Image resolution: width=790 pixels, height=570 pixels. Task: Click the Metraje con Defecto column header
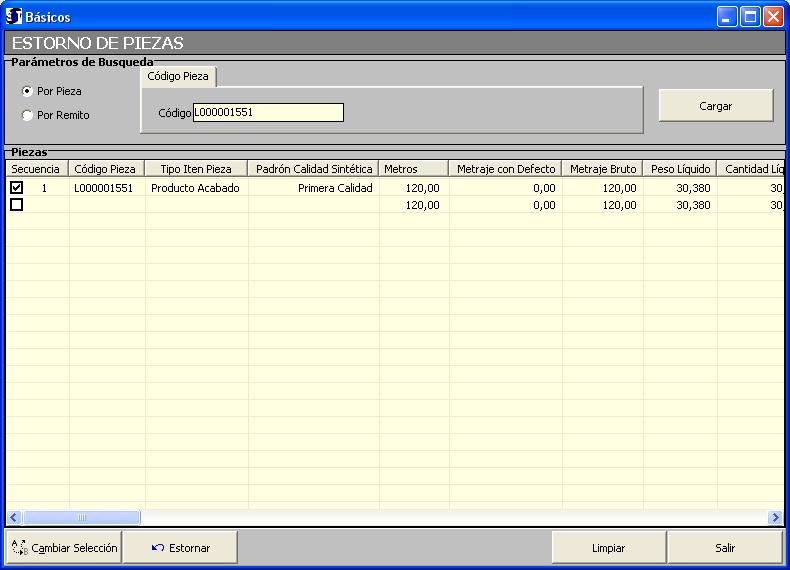[505, 169]
